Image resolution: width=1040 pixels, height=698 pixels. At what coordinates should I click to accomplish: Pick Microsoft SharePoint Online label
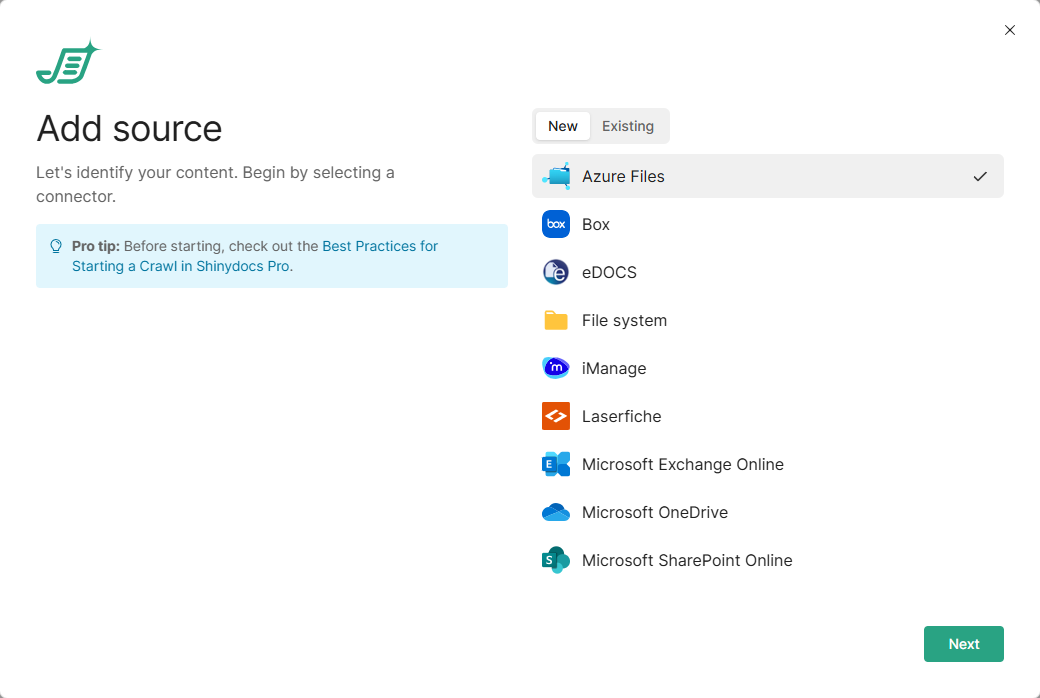coord(686,560)
